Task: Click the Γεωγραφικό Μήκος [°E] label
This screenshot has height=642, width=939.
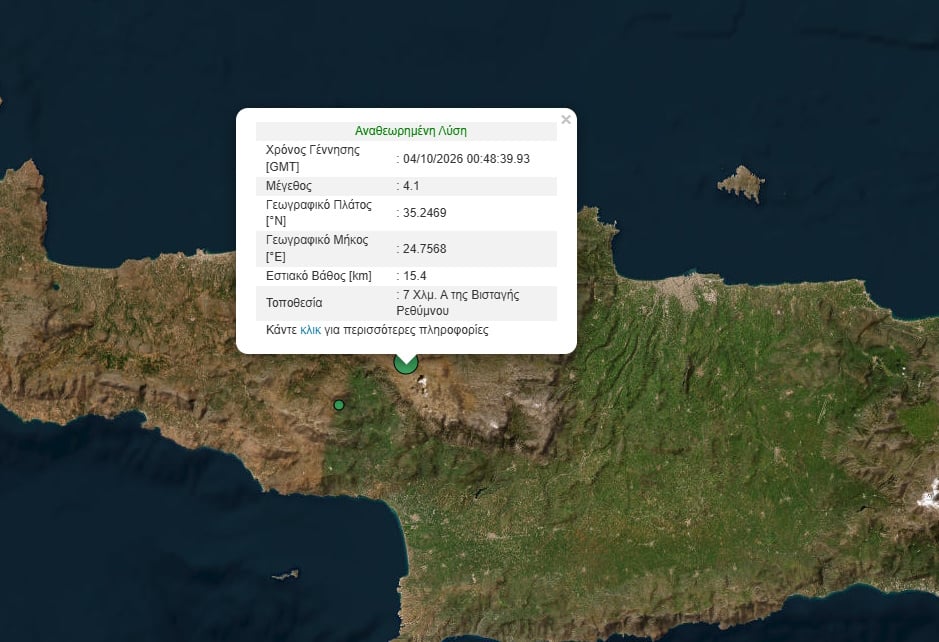Action: click(317, 248)
